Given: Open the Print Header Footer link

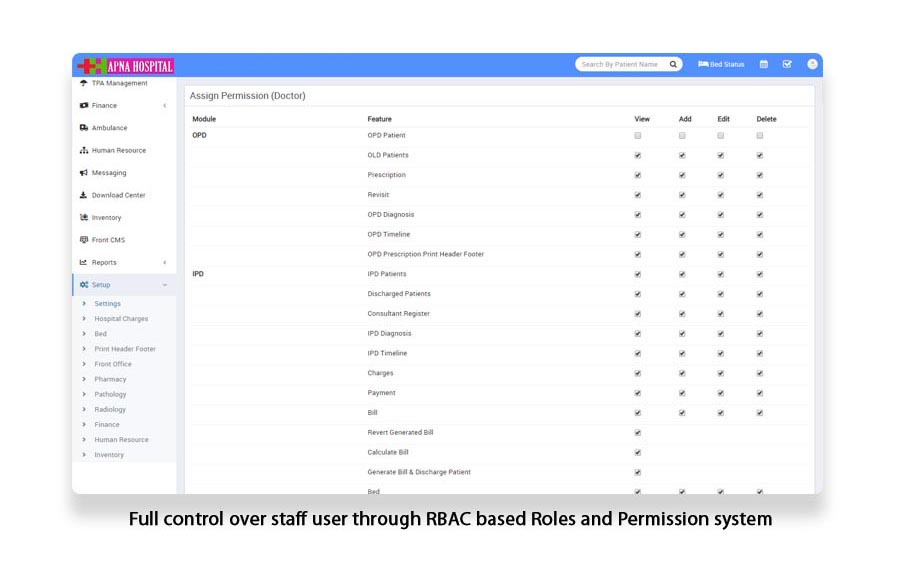Looking at the screenshot, I should tap(125, 349).
